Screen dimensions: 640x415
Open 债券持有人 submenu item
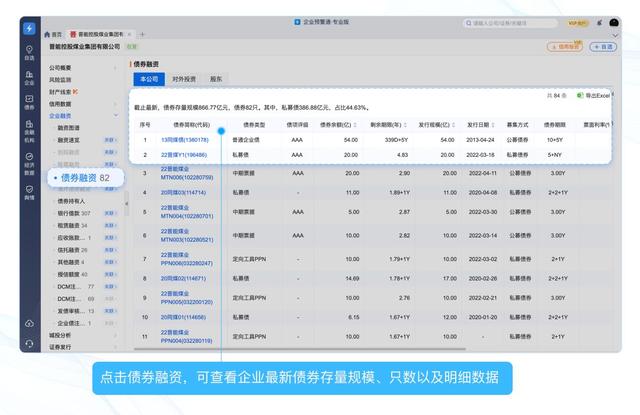(71, 201)
